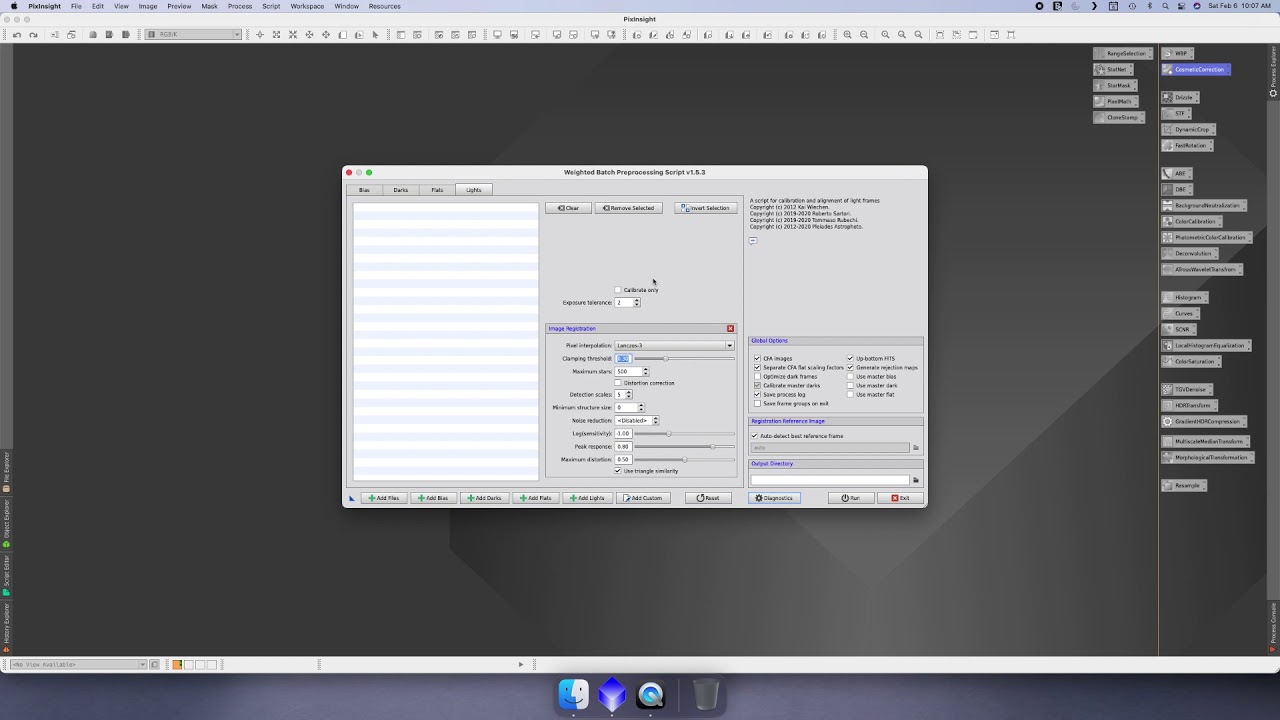Open the StarNet process icon
The image size is (1280, 720).
(x=1114, y=69)
